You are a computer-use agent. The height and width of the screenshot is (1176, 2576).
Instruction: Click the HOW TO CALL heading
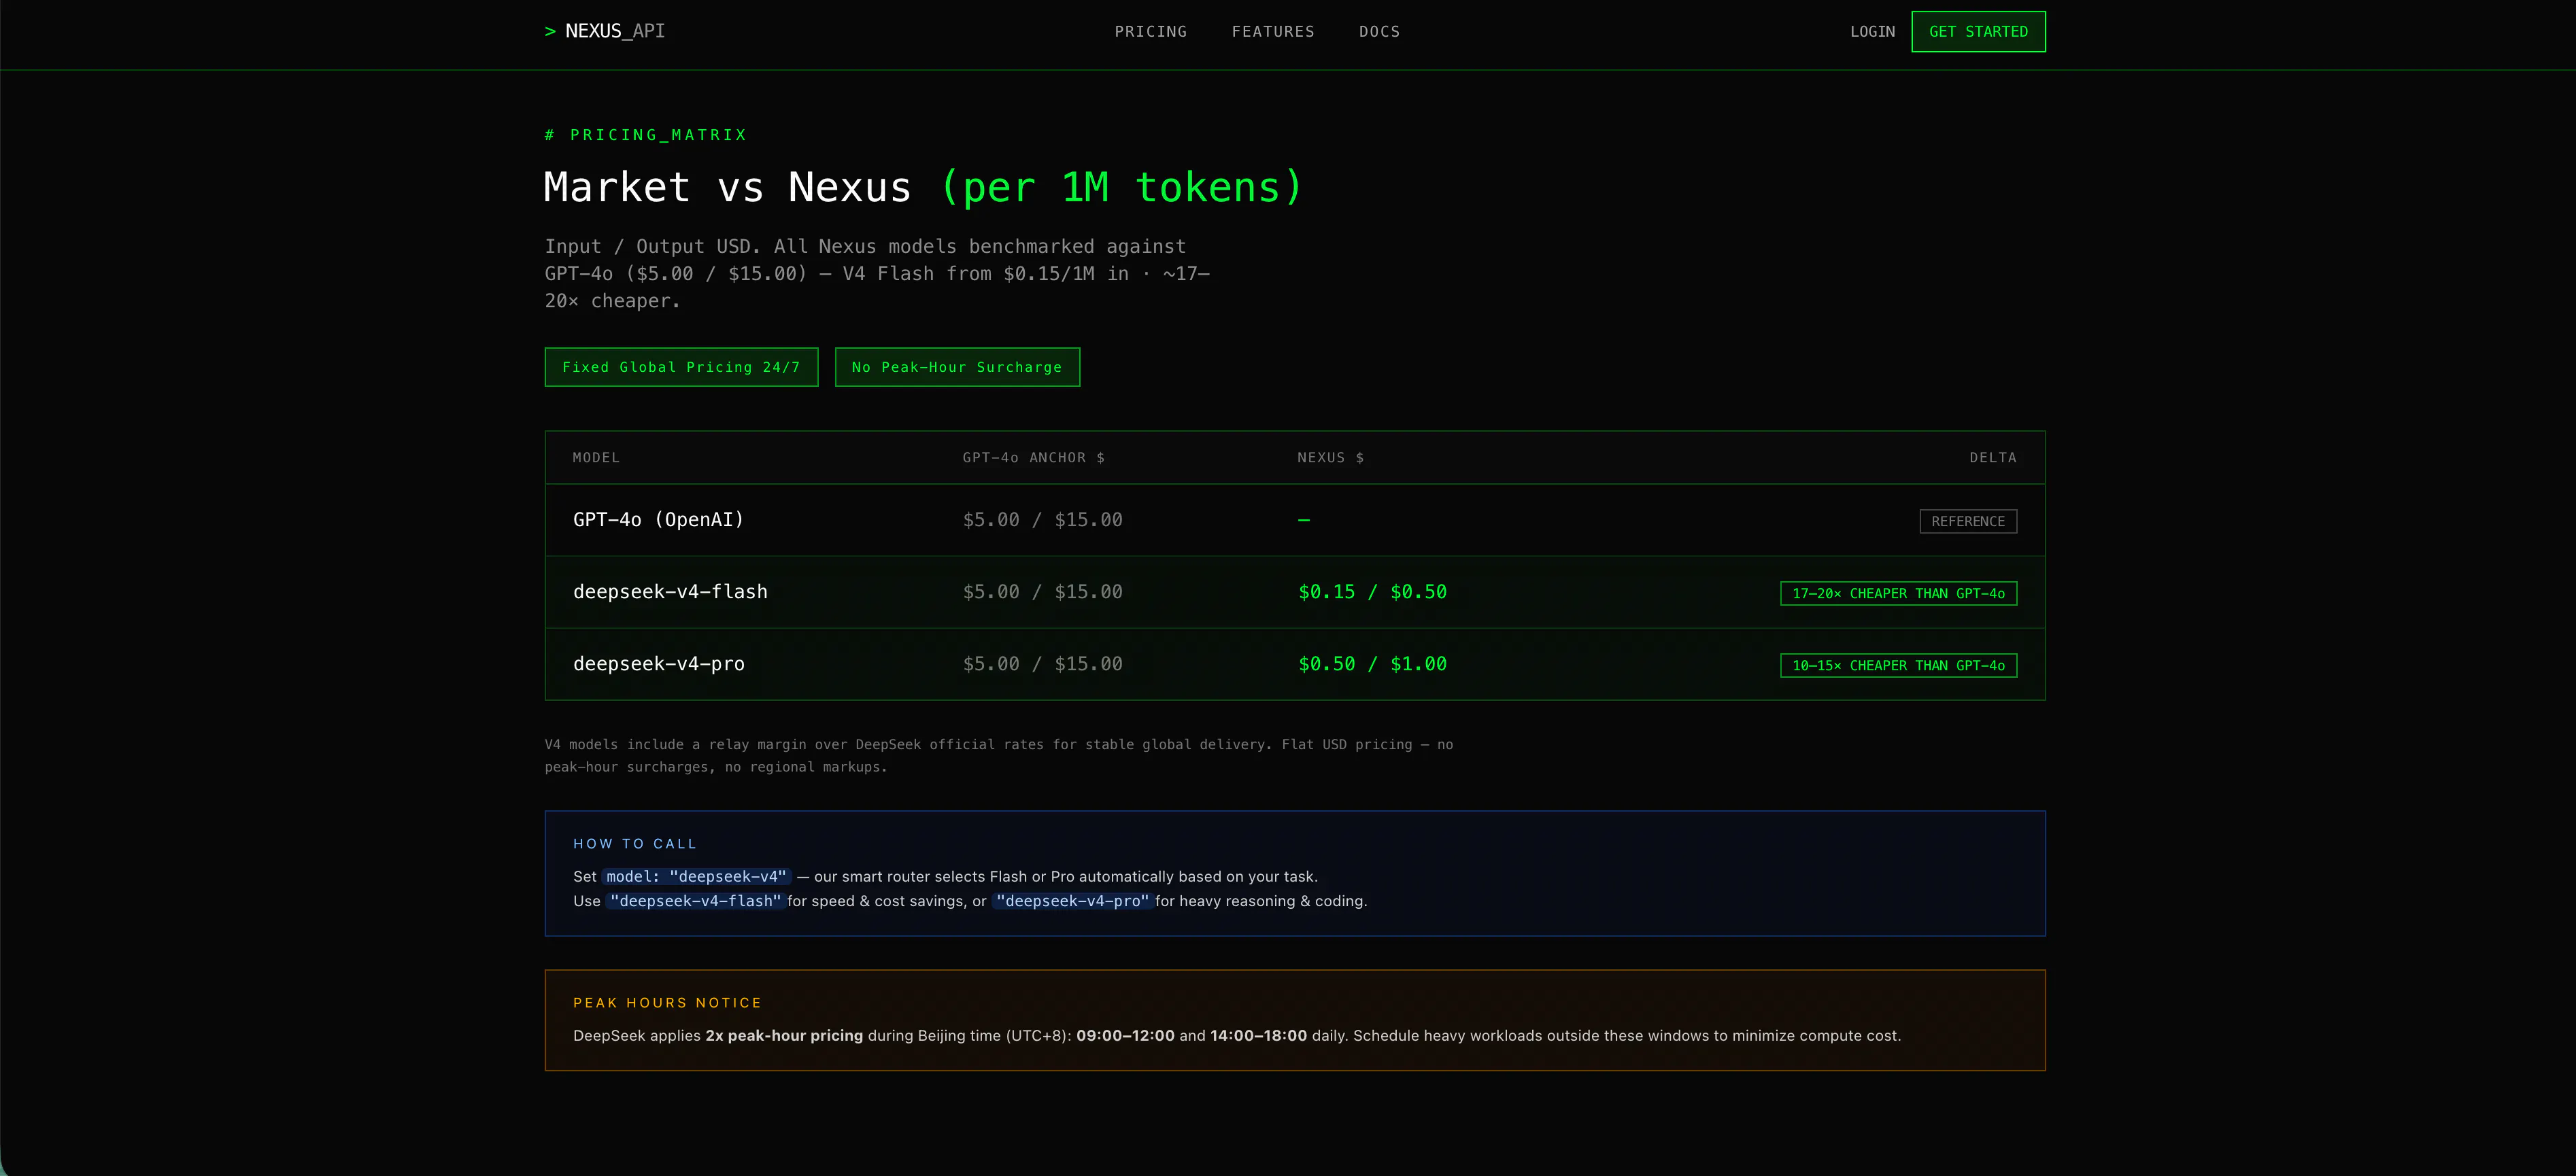[x=634, y=844]
